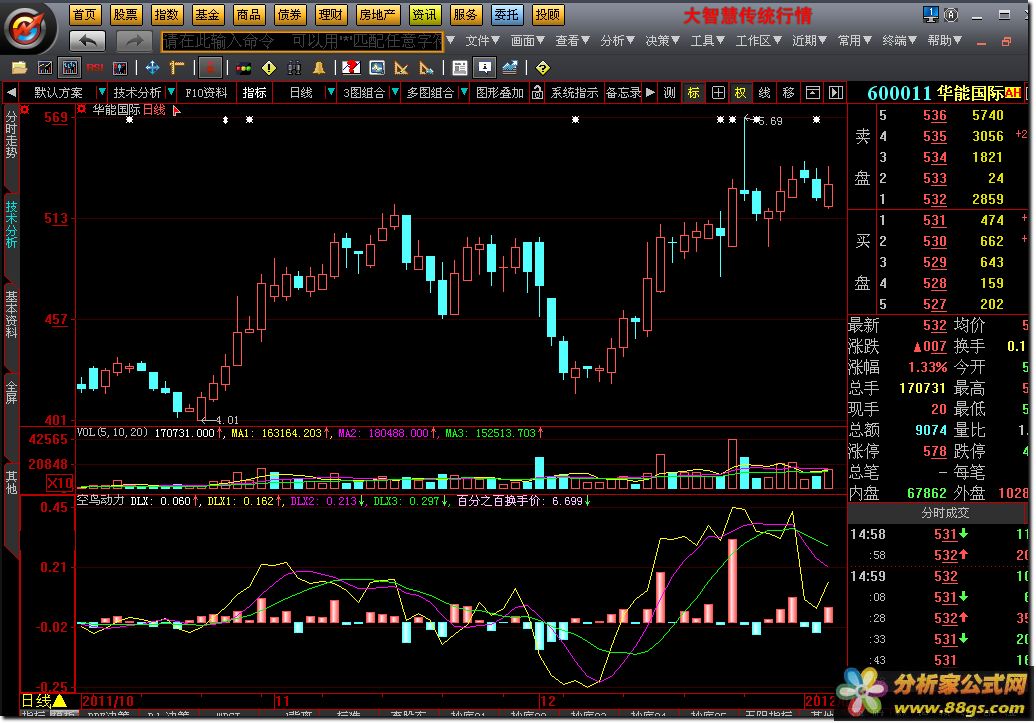Image resolution: width=1036 pixels, height=723 pixels.
Task: Expand the 日线 period dropdown arrow
Action: coord(330,93)
